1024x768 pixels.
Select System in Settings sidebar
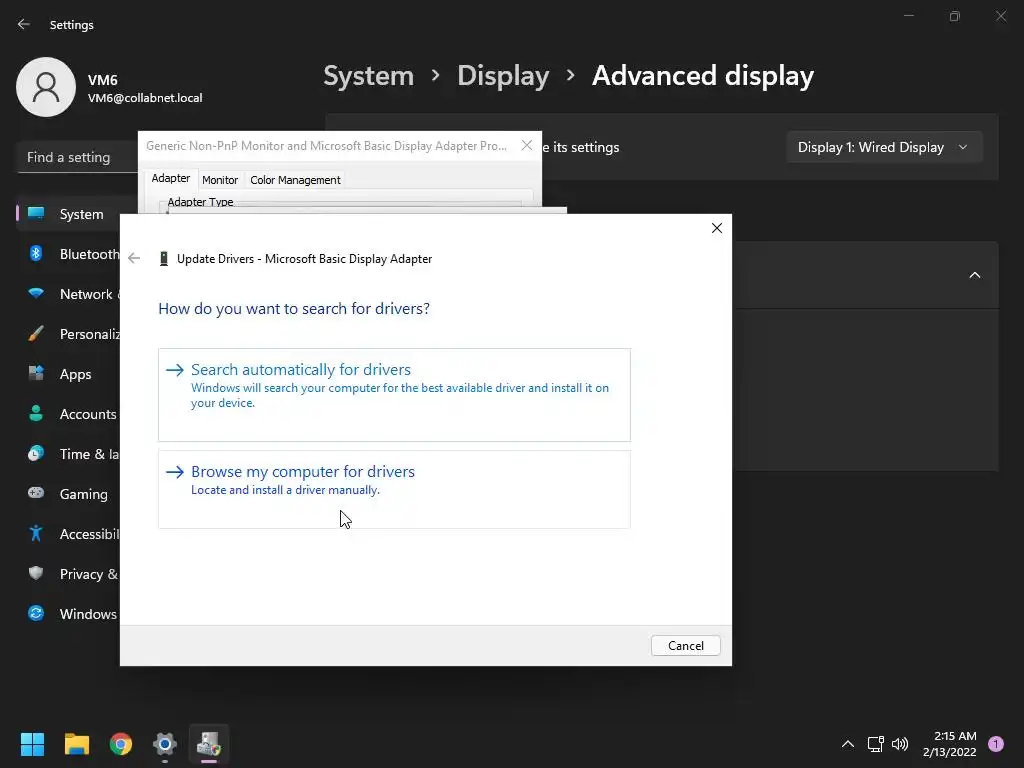pos(69,214)
